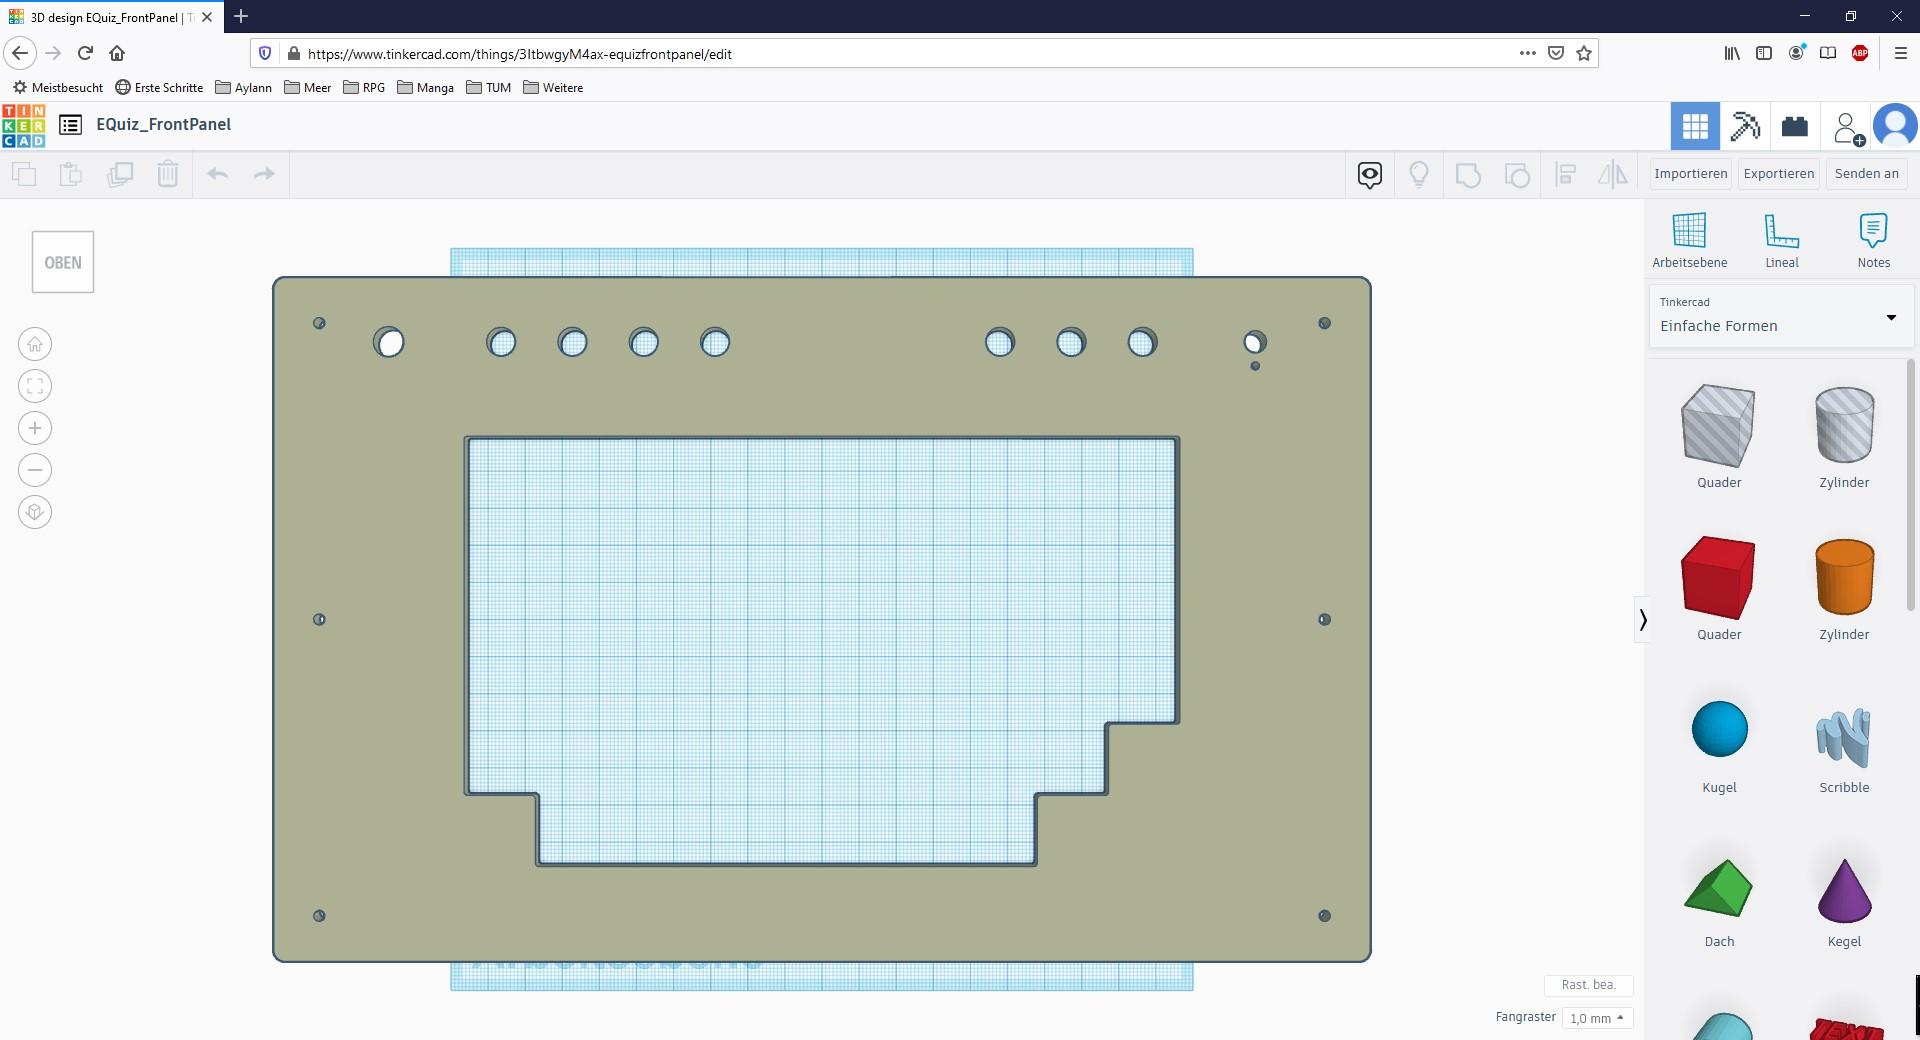Image resolution: width=1920 pixels, height=1040 pixels.
Task: Open the Weitere bookmarks folder
Action: (x=553, y=88)
